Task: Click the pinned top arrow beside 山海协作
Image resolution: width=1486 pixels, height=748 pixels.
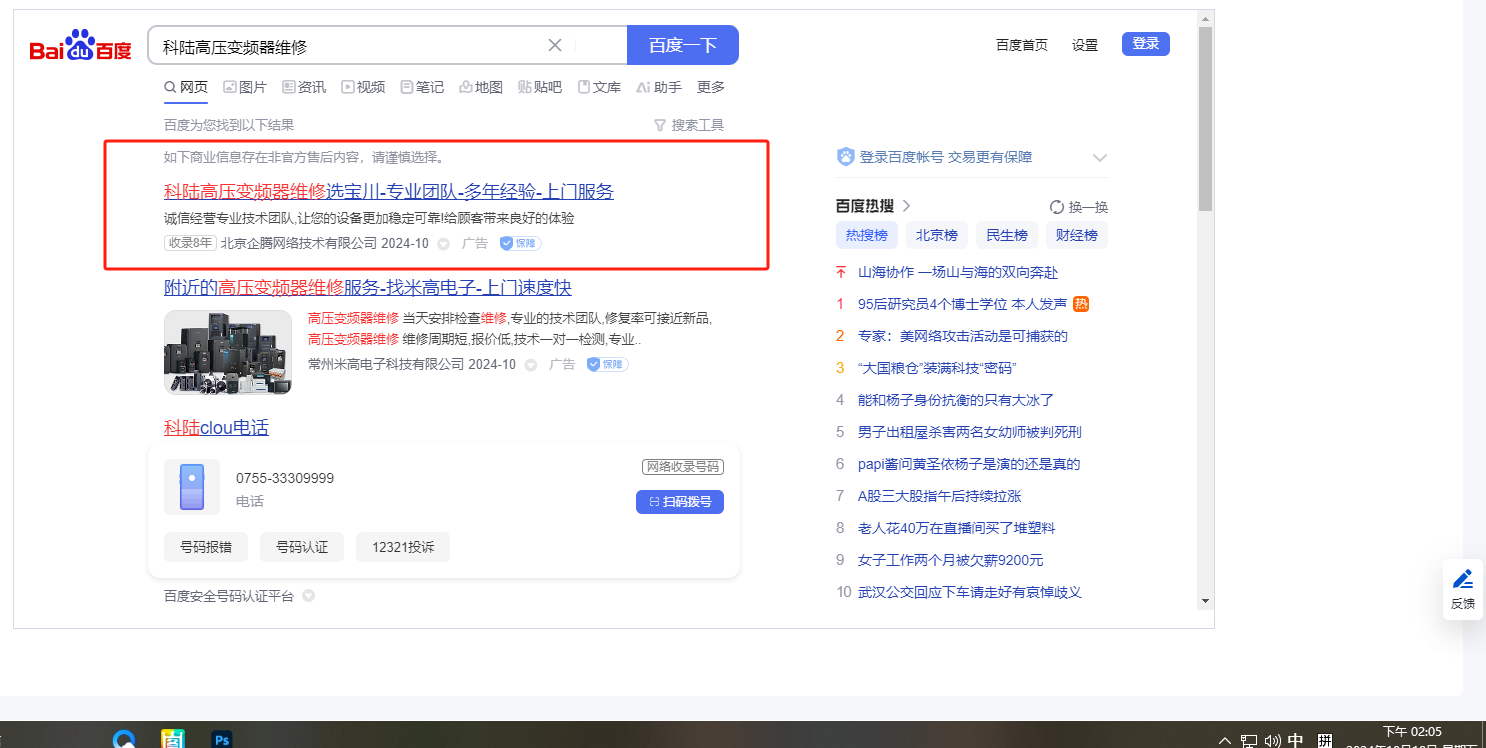Action: point(841,272)
